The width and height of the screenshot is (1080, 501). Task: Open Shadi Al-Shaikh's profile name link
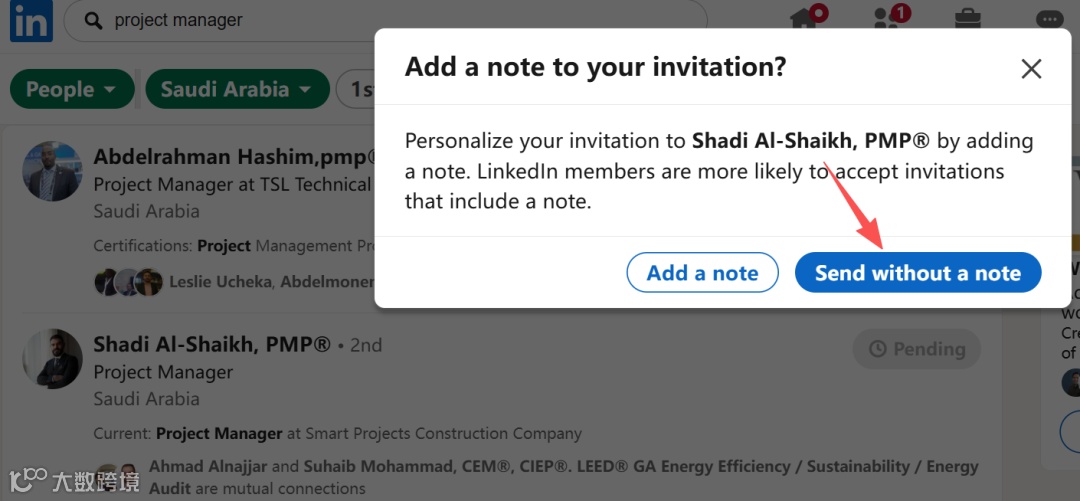click(x=211, y=345)
